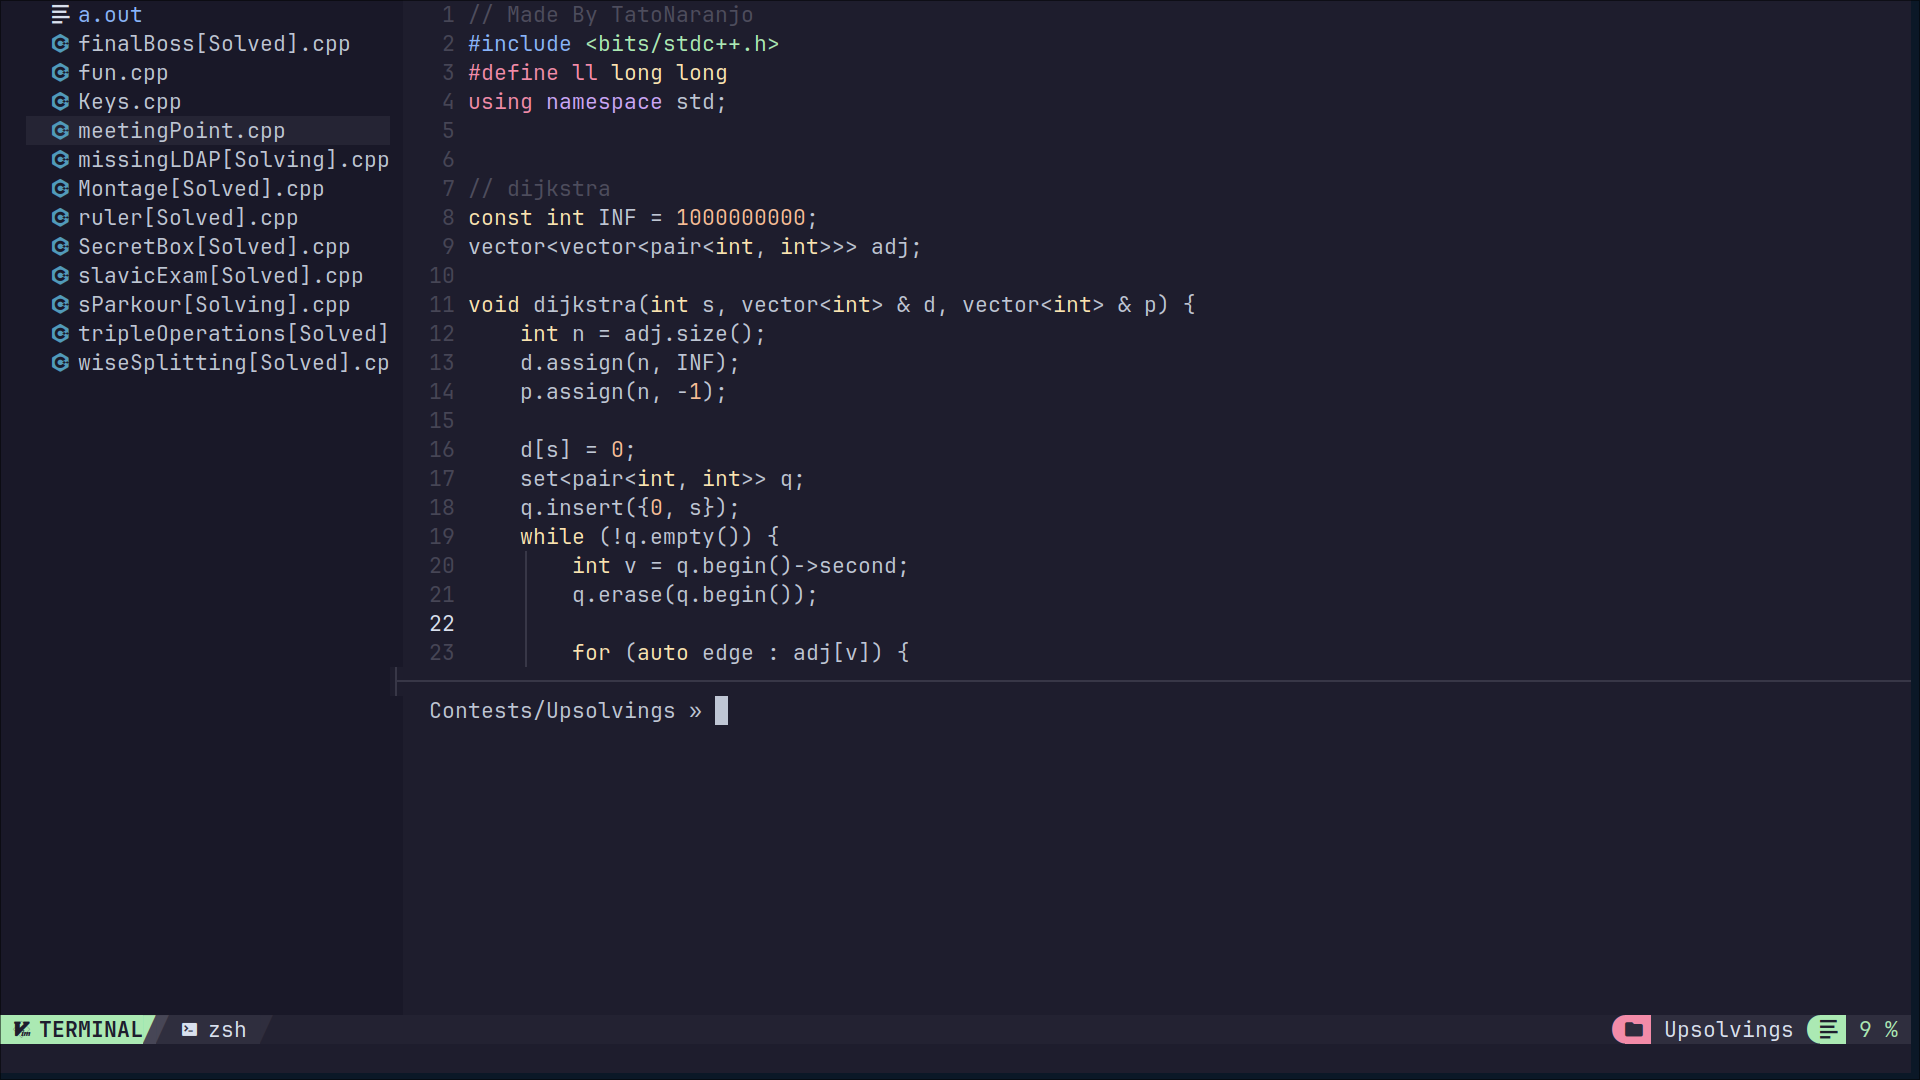
Task: Click the C++ icon beside ruler[Solved].cpp
Action: click(x=60, y=218)
